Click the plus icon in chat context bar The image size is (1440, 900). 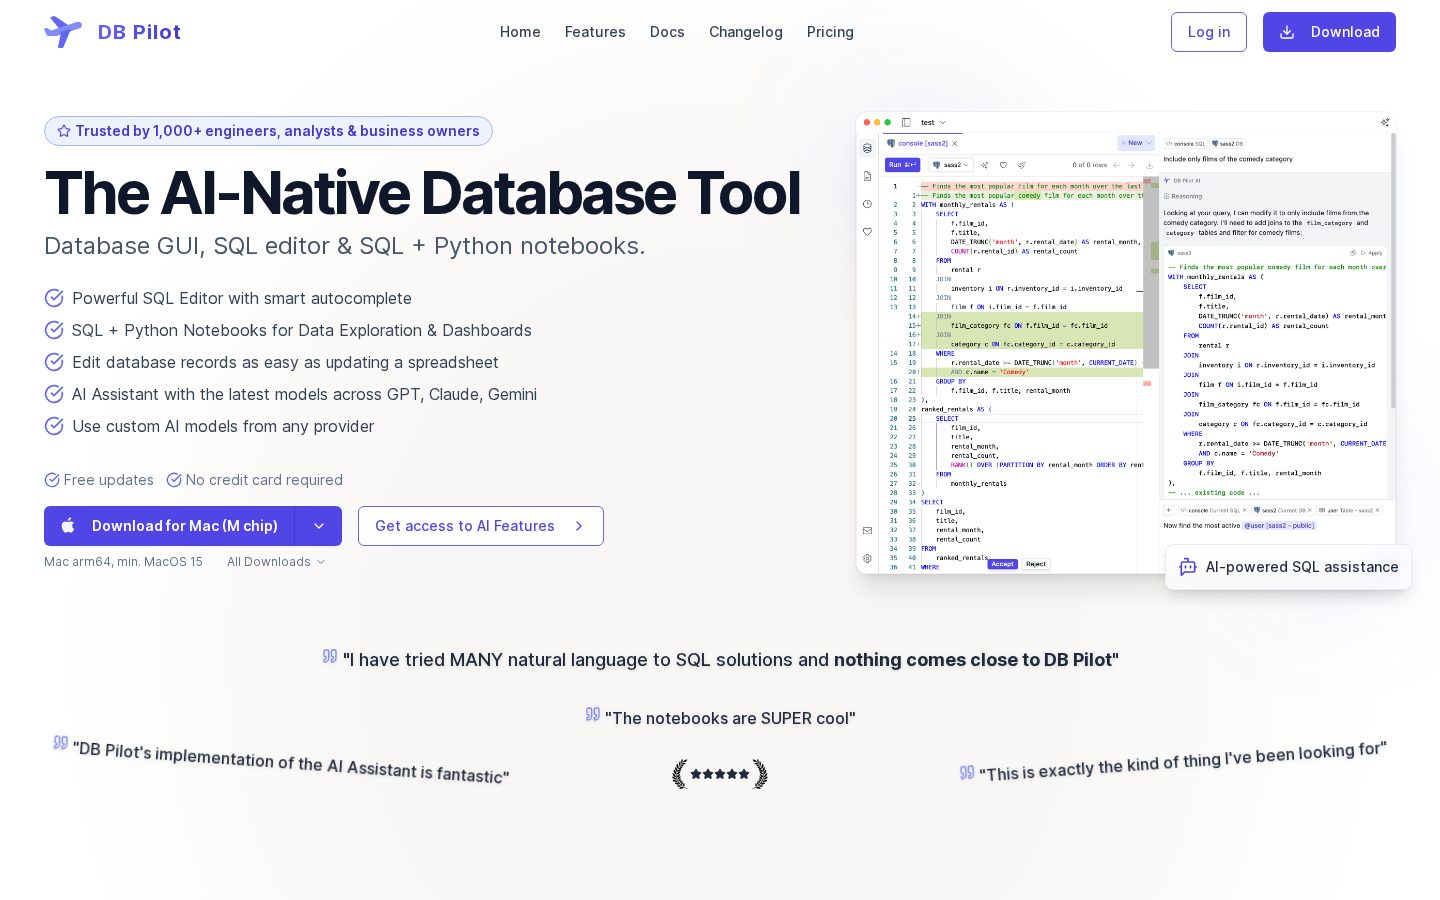click(x=1169, y=510)
